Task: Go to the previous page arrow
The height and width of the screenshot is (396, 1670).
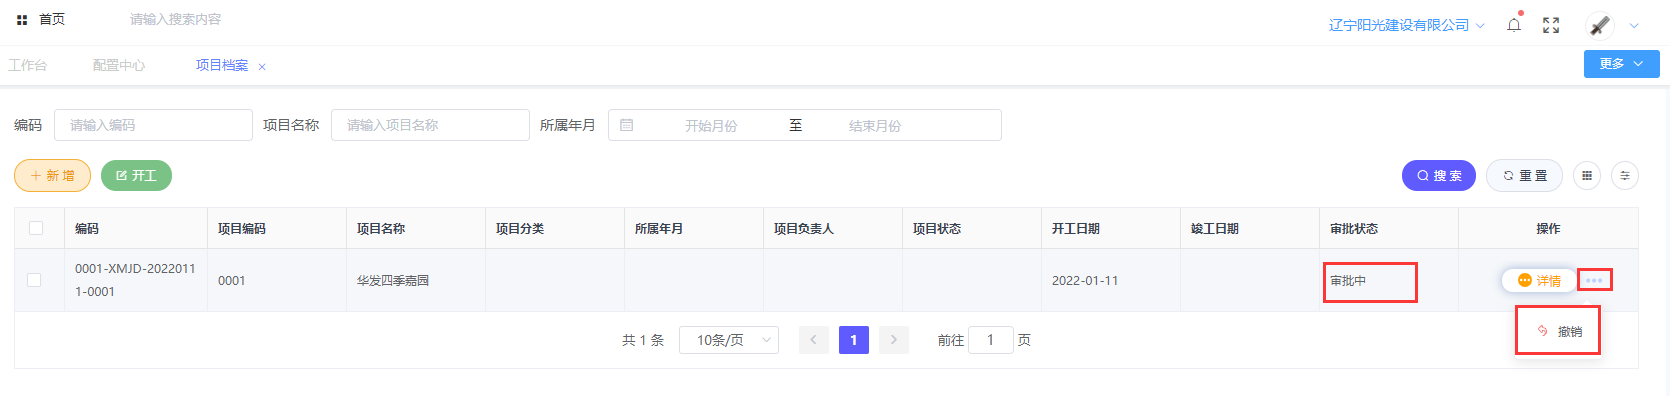Action: [x=813, y=340]
